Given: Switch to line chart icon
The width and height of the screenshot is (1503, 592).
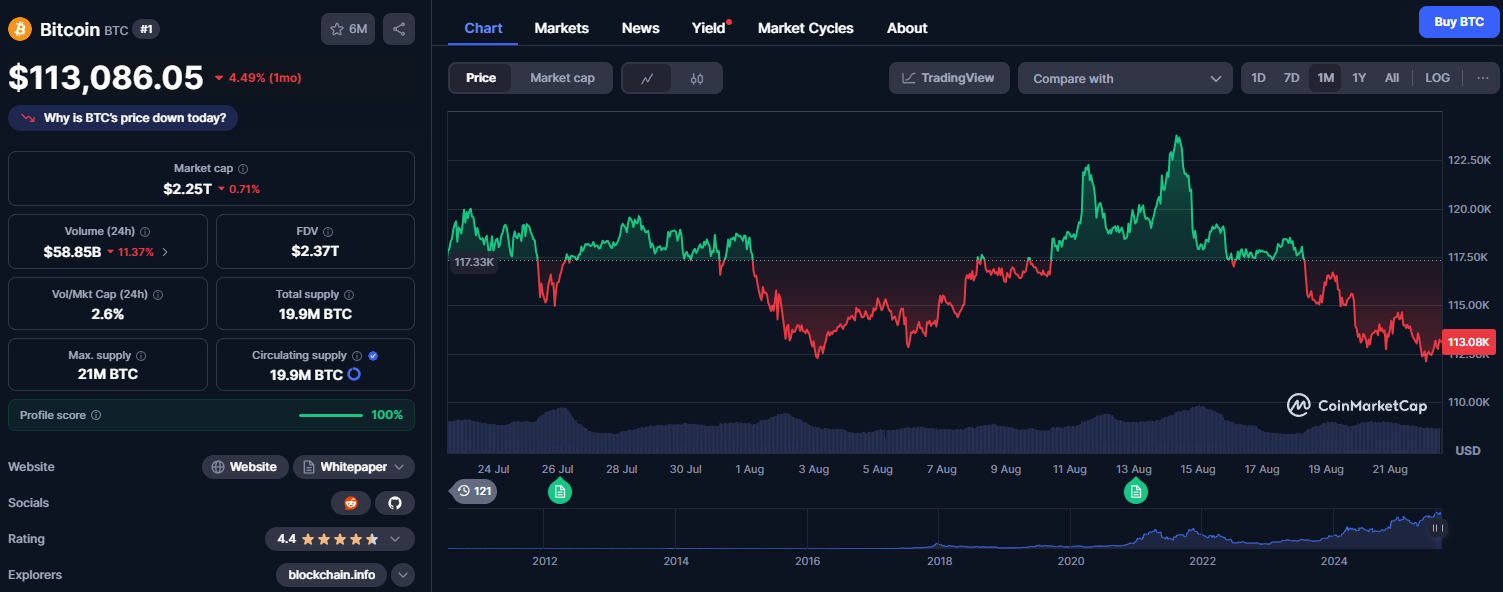Looking at the screenshot, I should (x=647, y=78).
